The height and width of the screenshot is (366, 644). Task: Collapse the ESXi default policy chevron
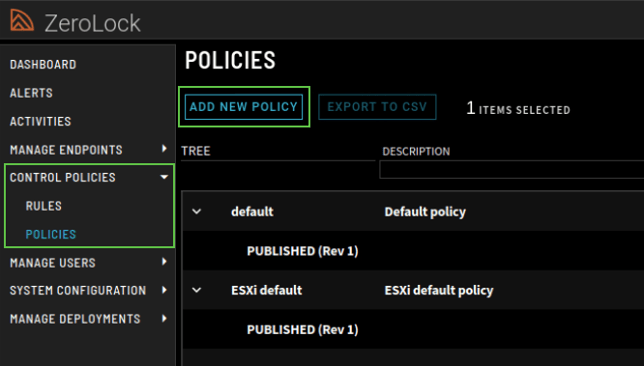[197, 290]
